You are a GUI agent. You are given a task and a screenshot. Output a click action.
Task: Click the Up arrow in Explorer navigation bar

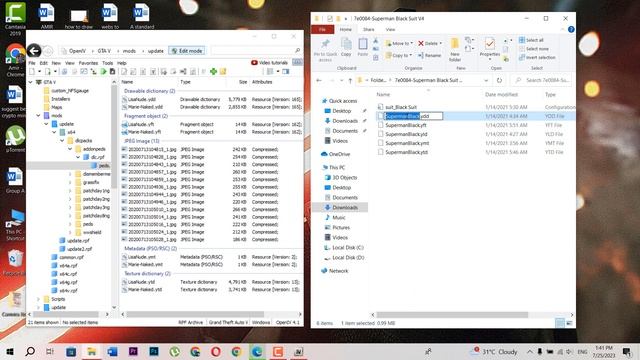pos(350,80)
